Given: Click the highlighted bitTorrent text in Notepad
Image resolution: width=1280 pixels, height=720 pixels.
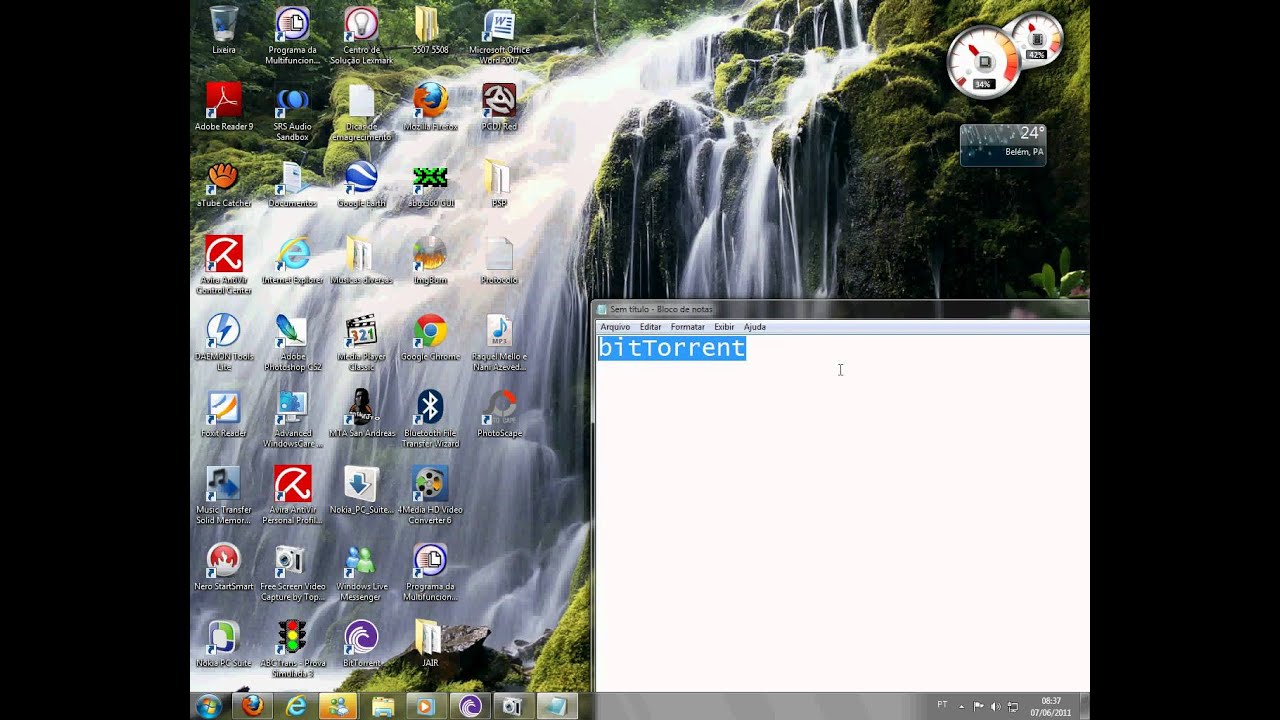Looking at the screenshot, I should 672,348.
